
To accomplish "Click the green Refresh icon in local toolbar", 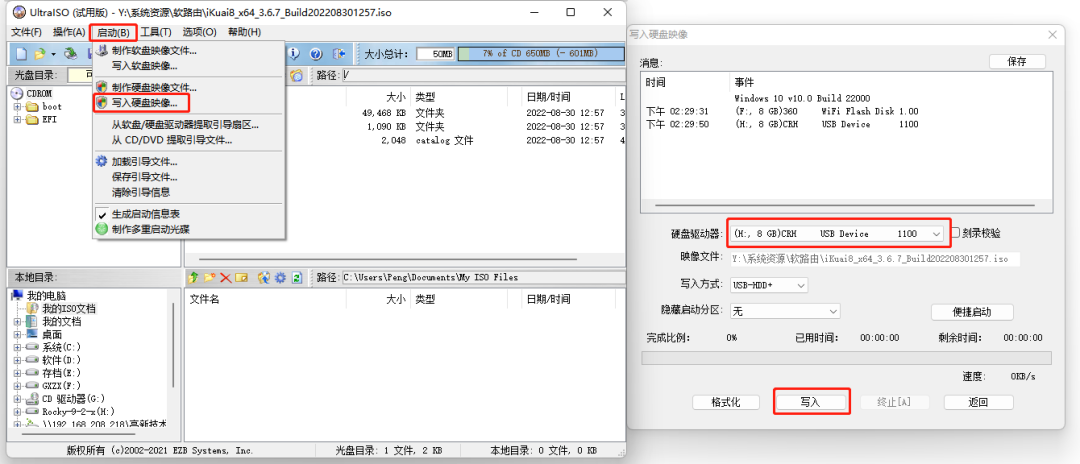I will (x=296, y=277).
